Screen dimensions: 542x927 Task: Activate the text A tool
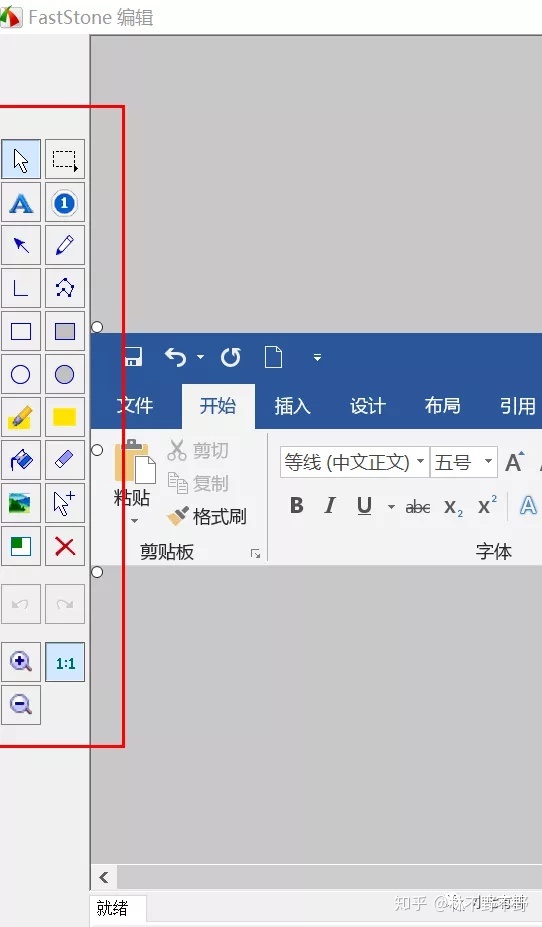tap(21, 202)
